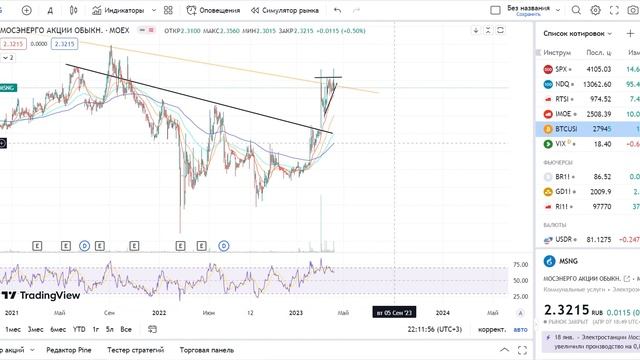Take a chart snapshot with camera icon
Viewport: 640px width, 360px height.
(x=633, y=10)
